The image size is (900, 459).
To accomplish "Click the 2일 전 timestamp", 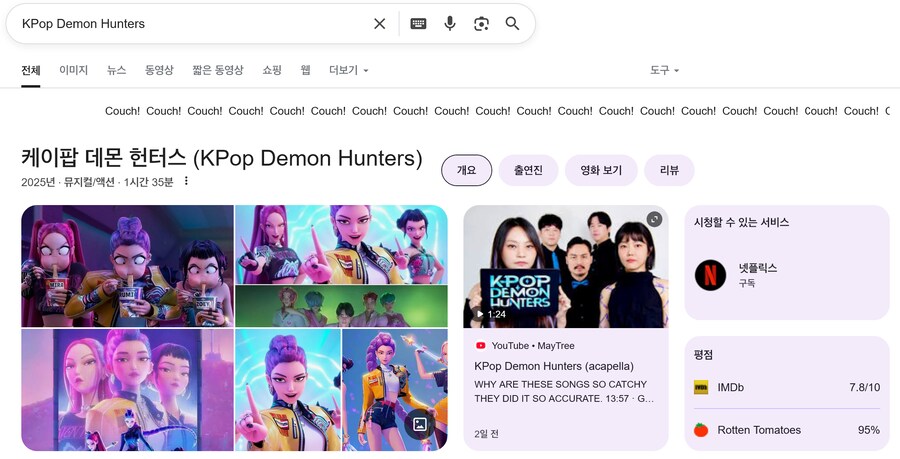I will click(486, 434).
